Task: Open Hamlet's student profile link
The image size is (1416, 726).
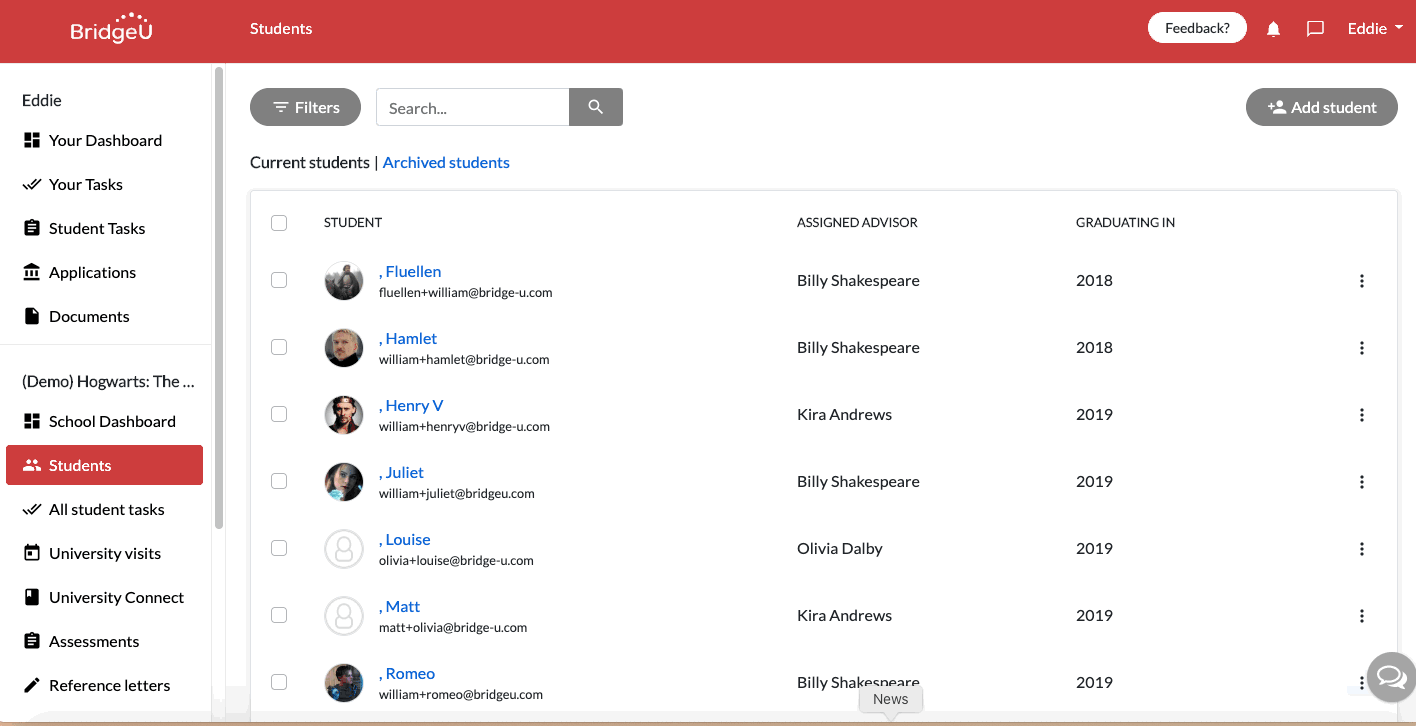Action: click(x=408, y=338)
